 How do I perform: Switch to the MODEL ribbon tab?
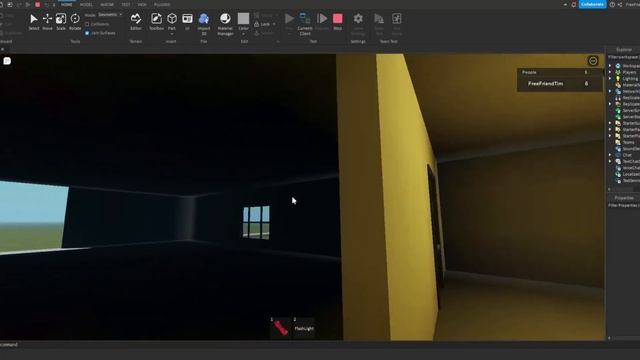coord(86,4)
